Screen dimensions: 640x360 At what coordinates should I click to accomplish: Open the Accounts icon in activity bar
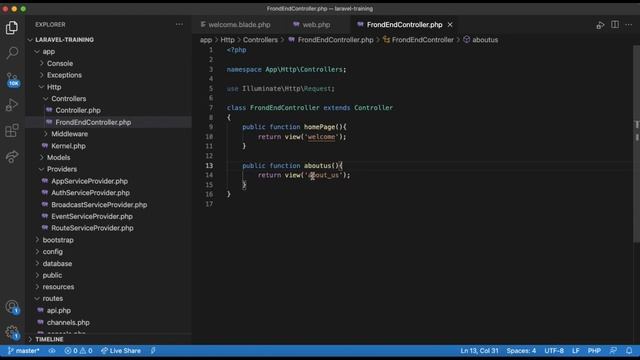tap(12, 307)
